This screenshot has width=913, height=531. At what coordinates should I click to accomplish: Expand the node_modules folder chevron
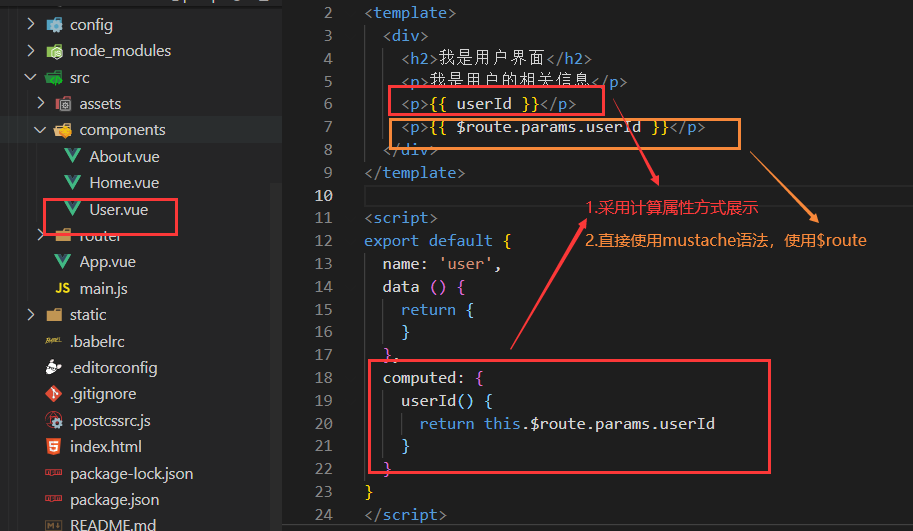(x=31, y=51)
